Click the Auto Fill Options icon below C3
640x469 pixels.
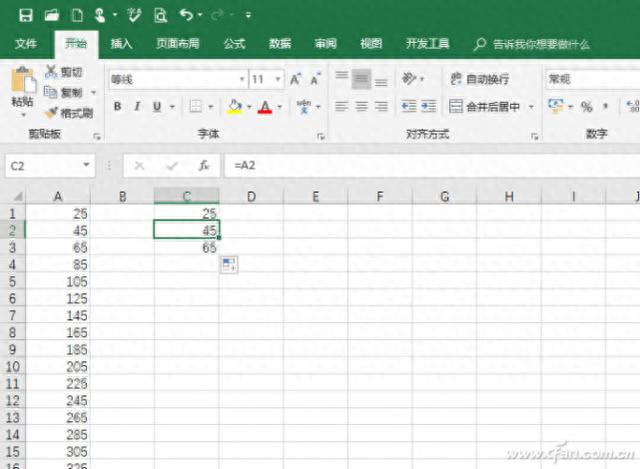[x=229, y=265]
